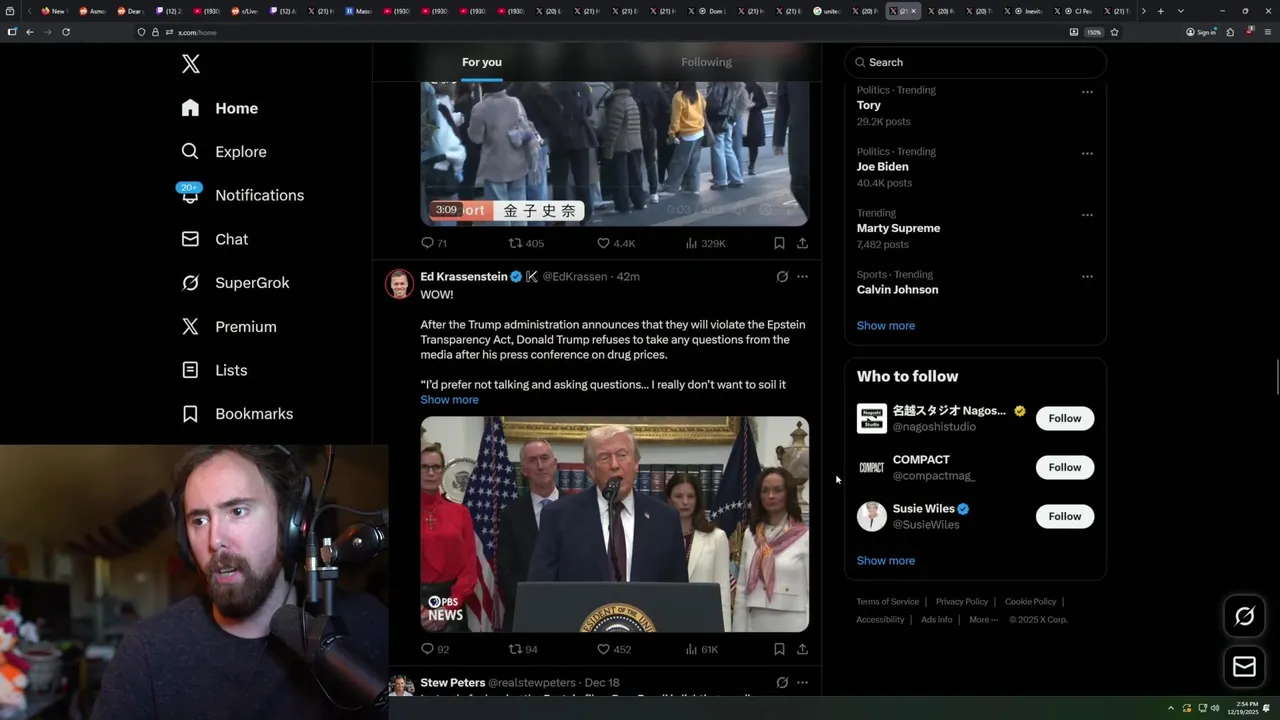Viewport: 1280px width, 720px height.
Task: Follow the Susie Wiles account
Action: 1065,516
